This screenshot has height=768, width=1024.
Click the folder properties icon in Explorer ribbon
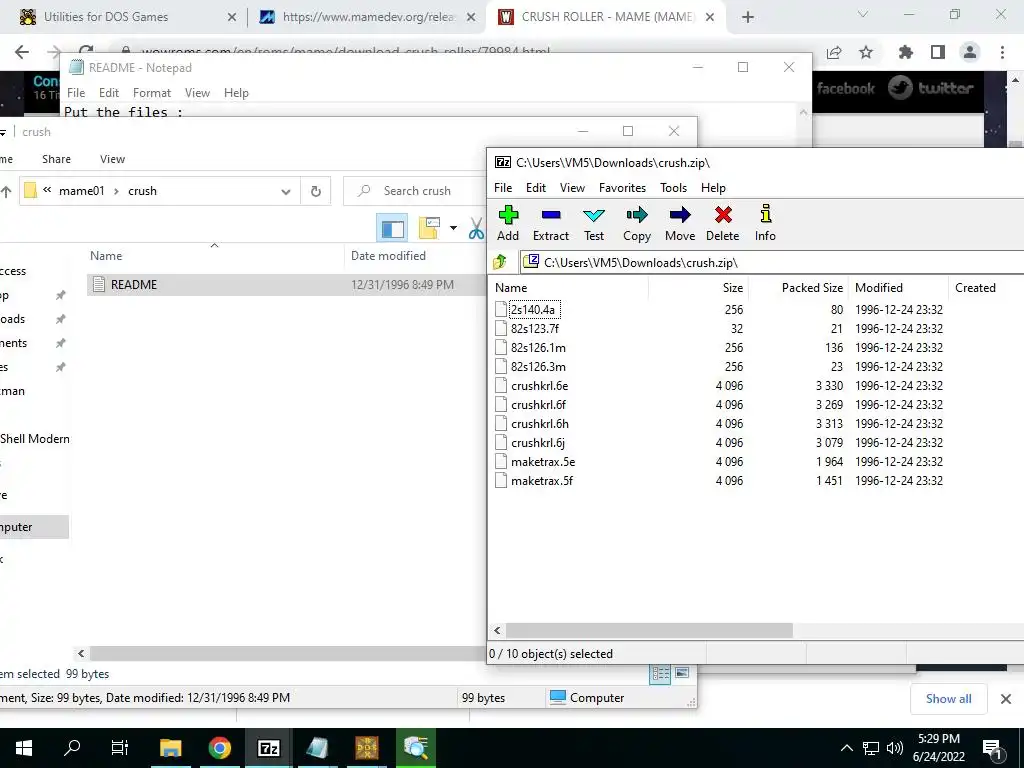[x=430, y=228]
